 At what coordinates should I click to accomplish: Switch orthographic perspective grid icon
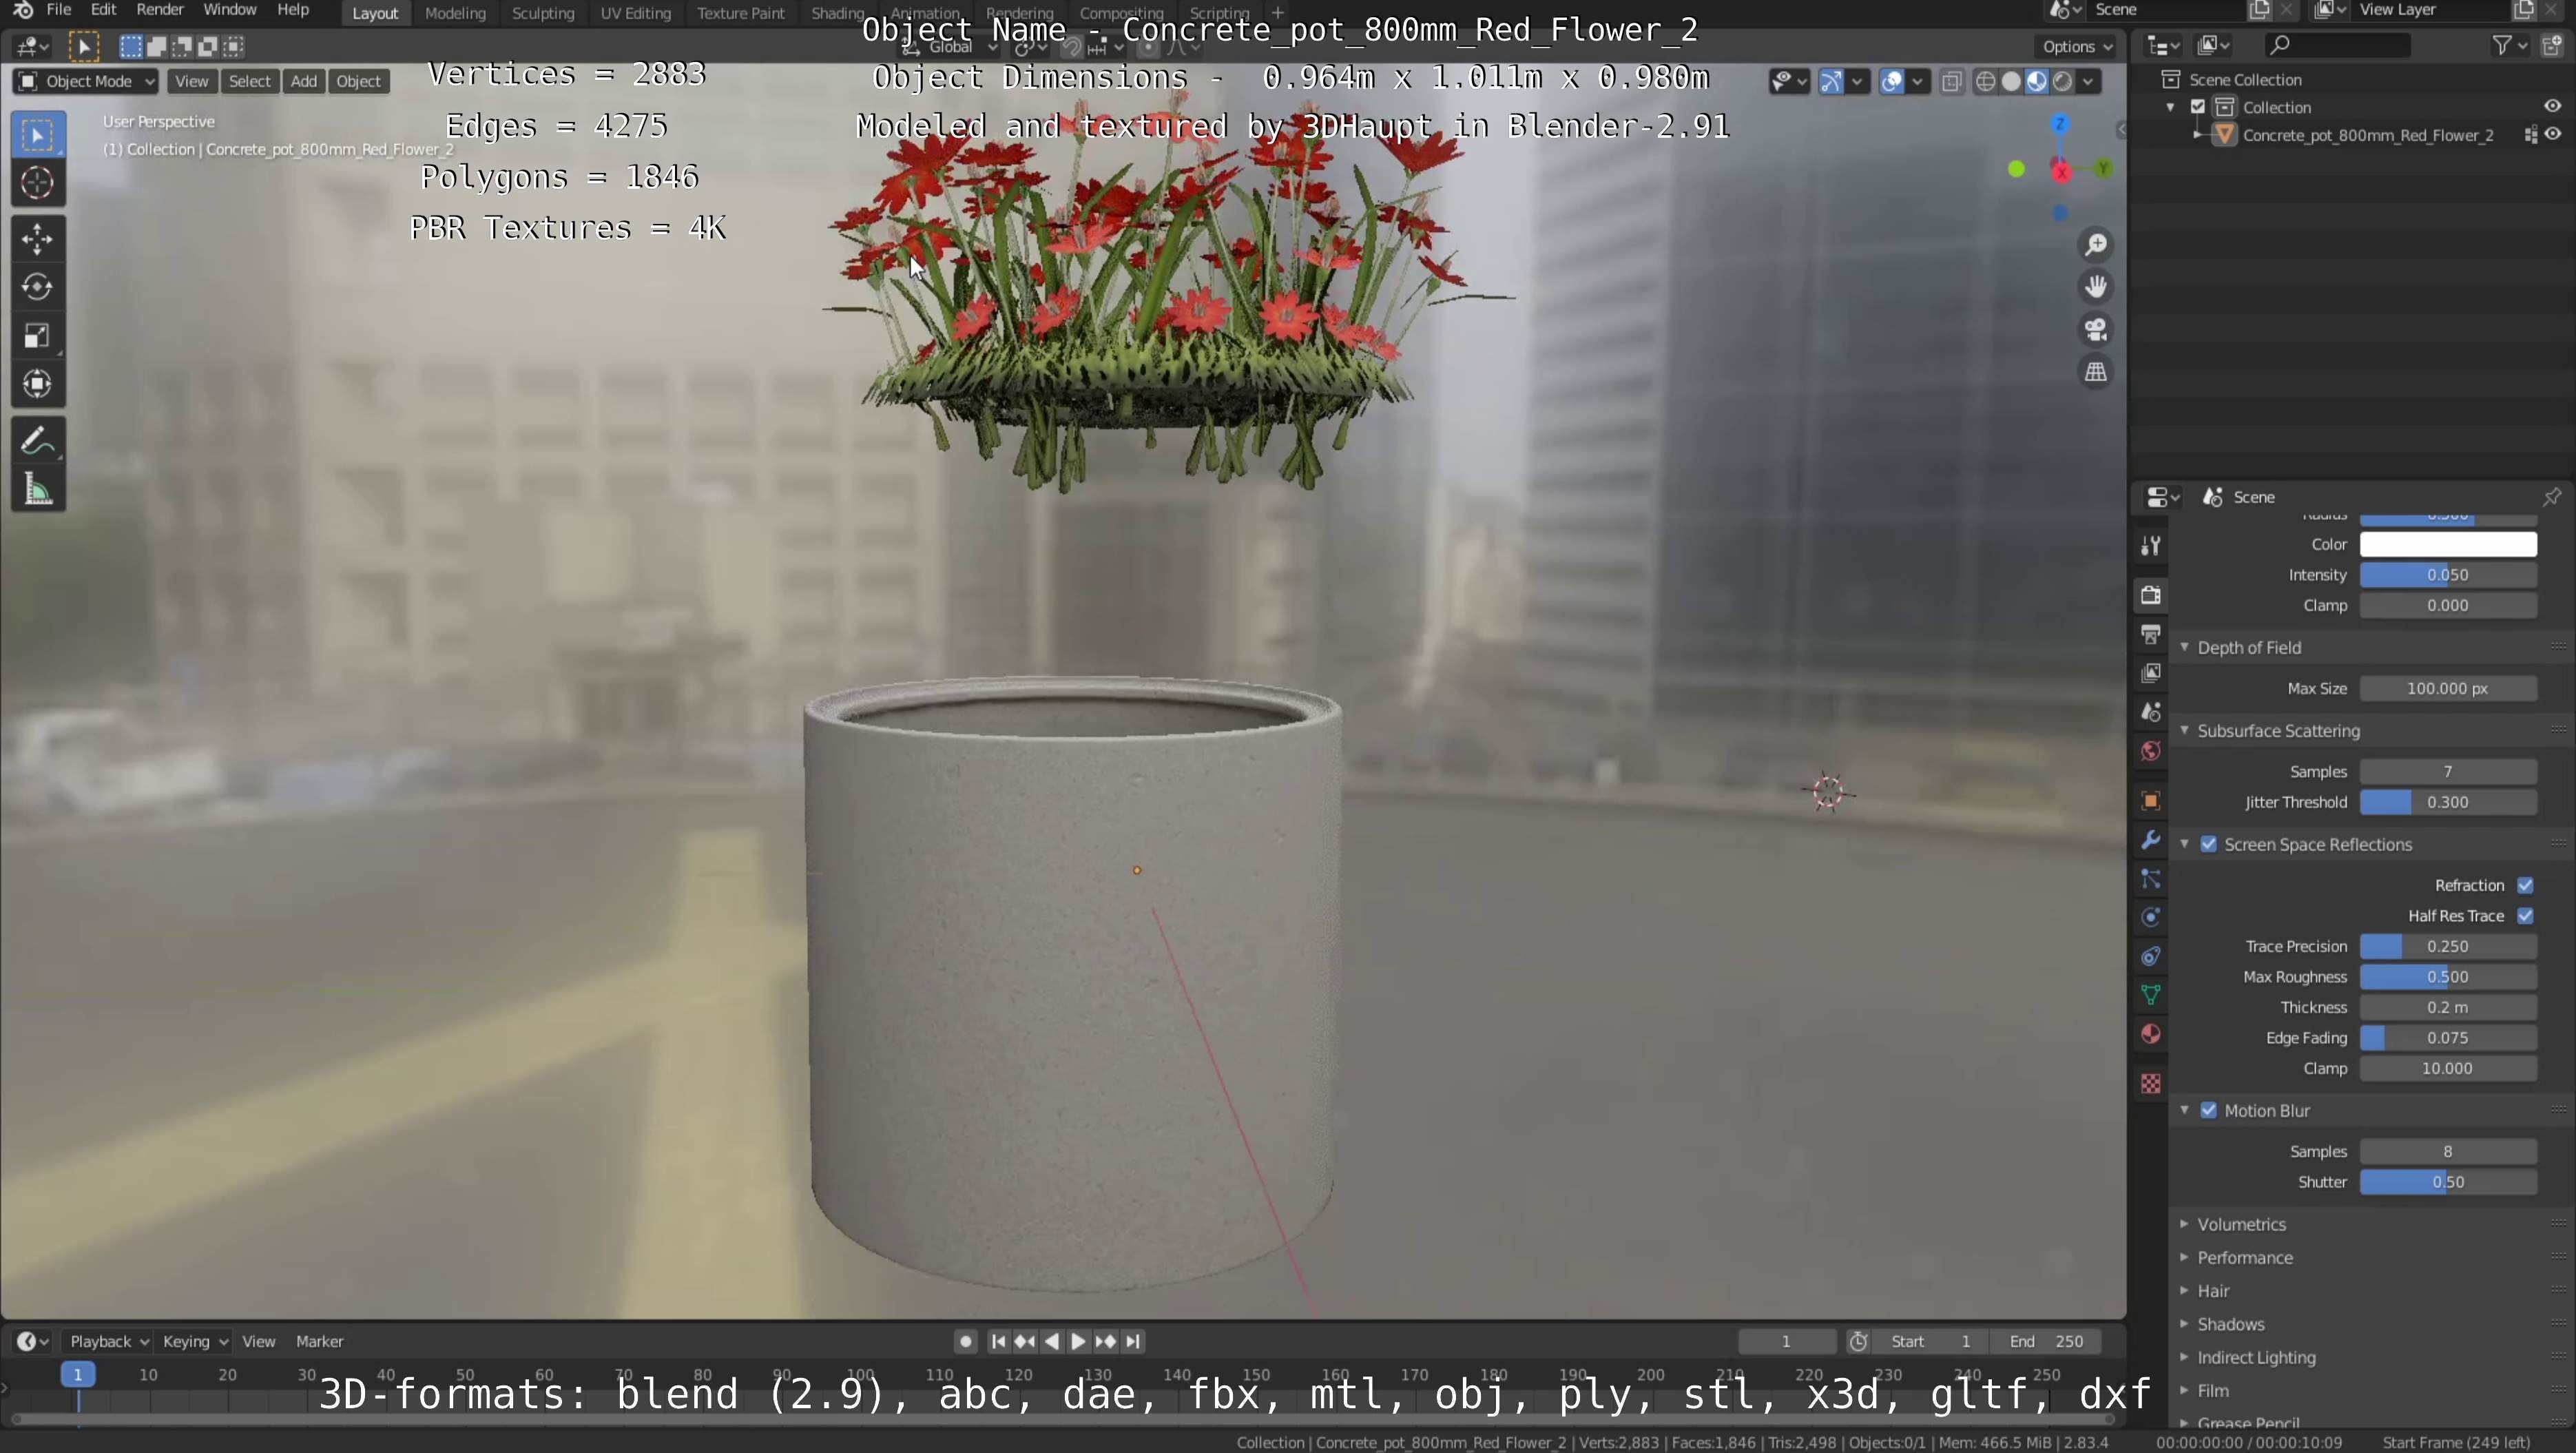pos(2095,372)
